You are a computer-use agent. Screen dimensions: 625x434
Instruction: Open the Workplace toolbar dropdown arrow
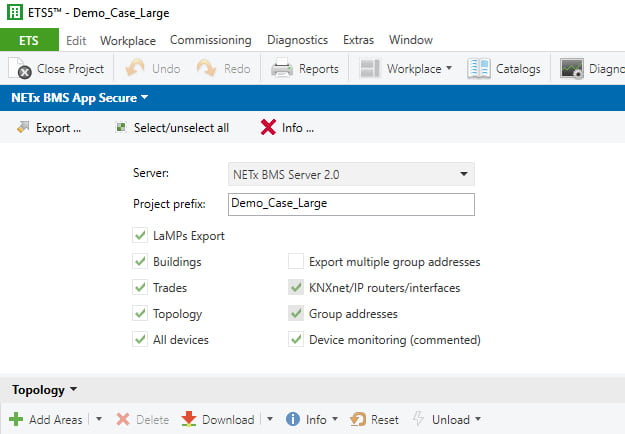coord(449,68)
